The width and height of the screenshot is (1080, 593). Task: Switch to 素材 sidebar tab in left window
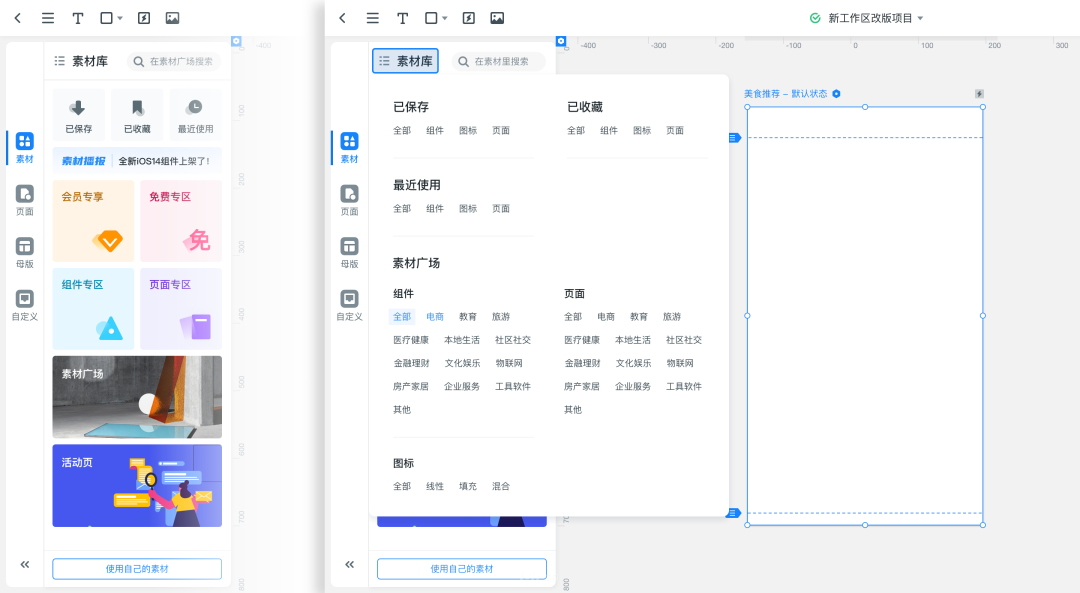click(25, 147)
